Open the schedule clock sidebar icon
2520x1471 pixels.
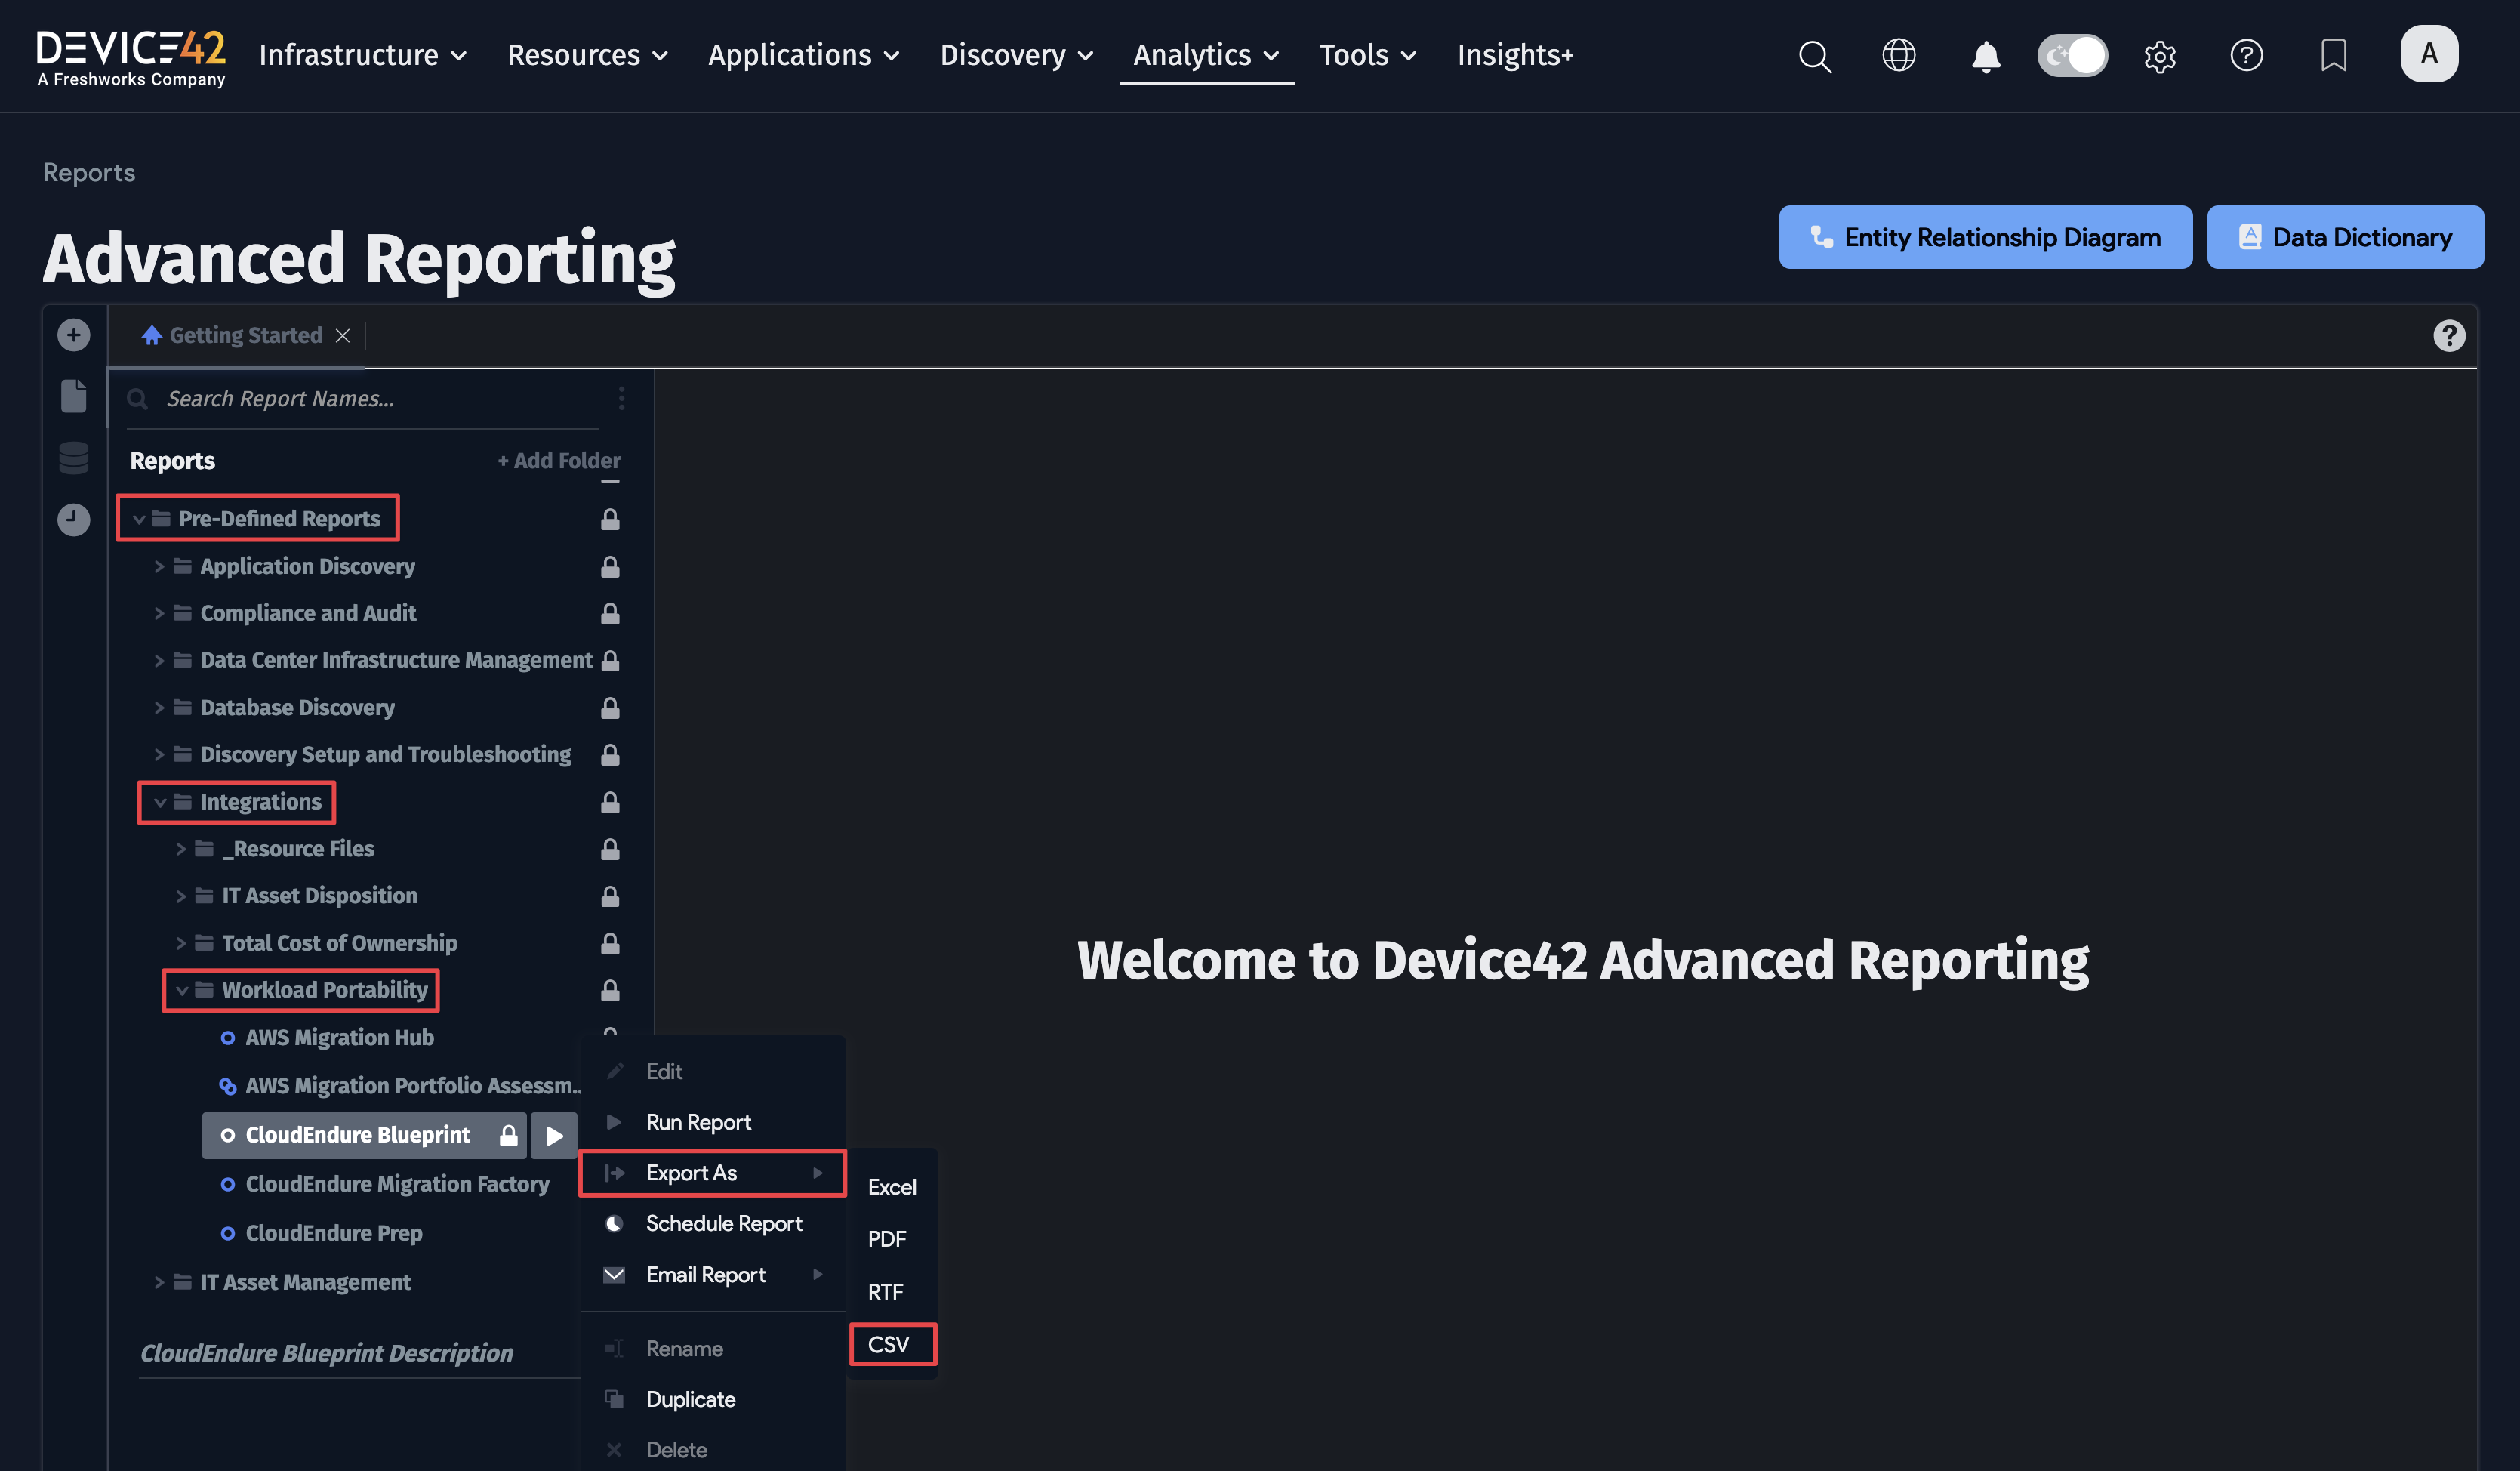click(x=73, y=519)
